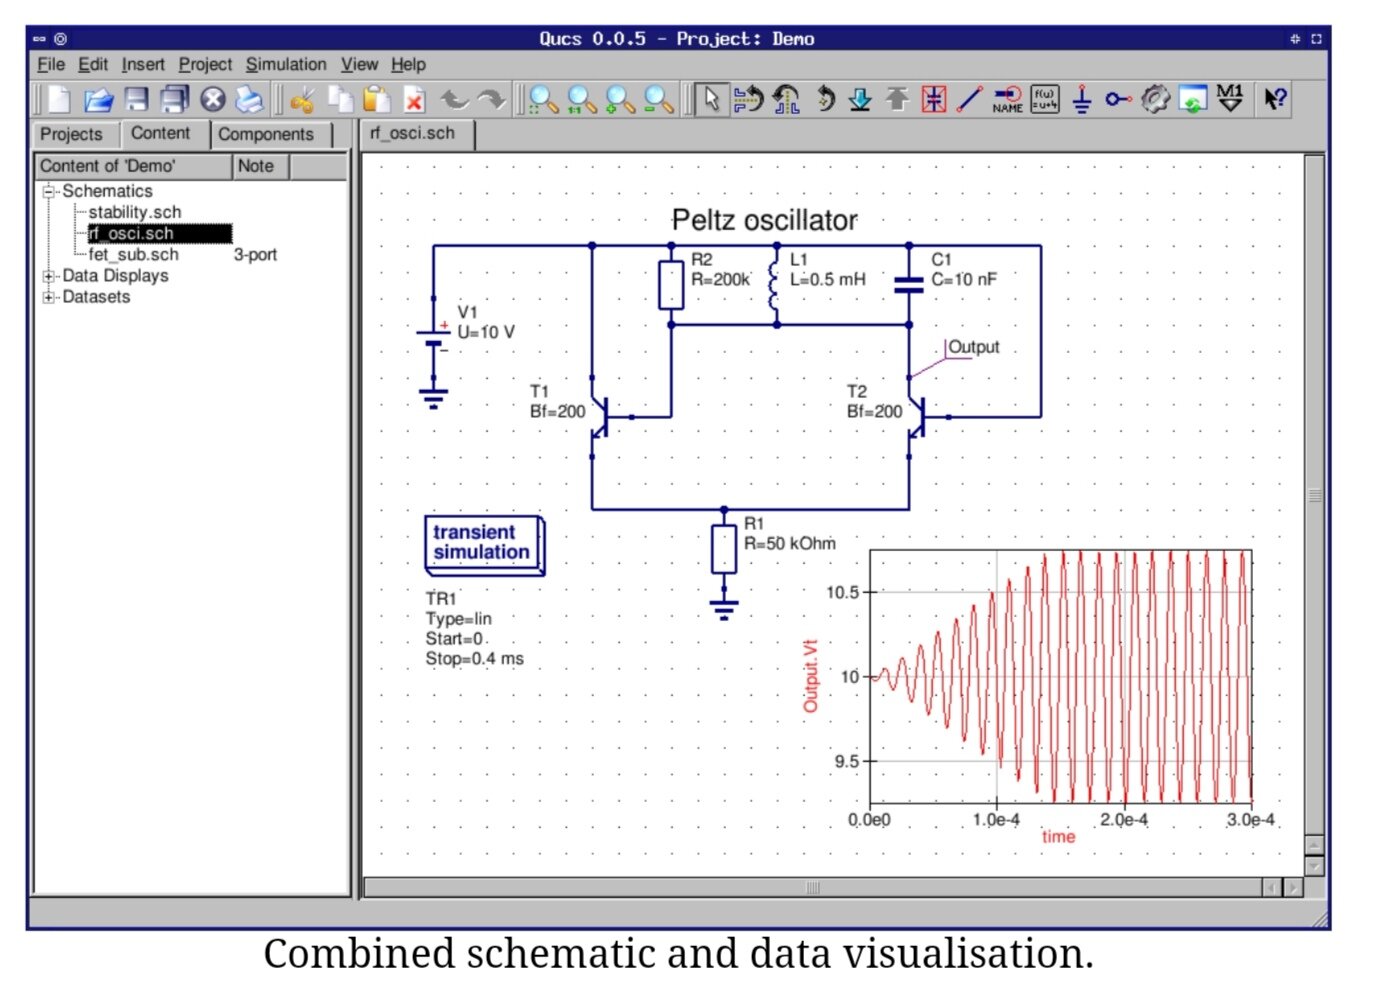Start simulation with the gear icon

tap(1155, 99)
